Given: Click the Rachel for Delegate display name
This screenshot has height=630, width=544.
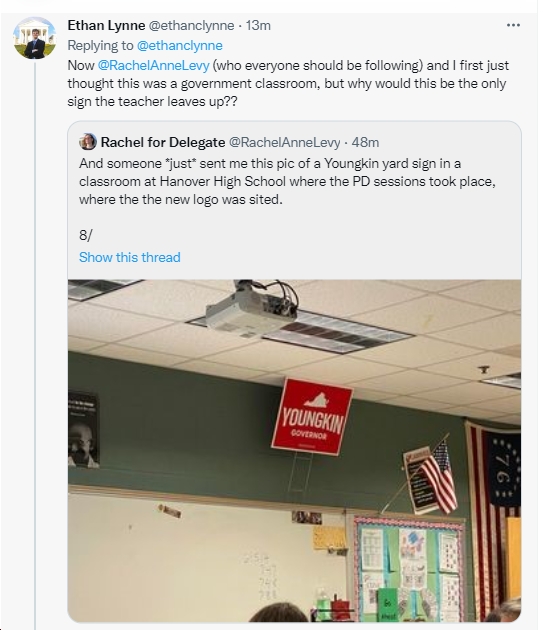Looking at the screenshot, I should point(163,142).
